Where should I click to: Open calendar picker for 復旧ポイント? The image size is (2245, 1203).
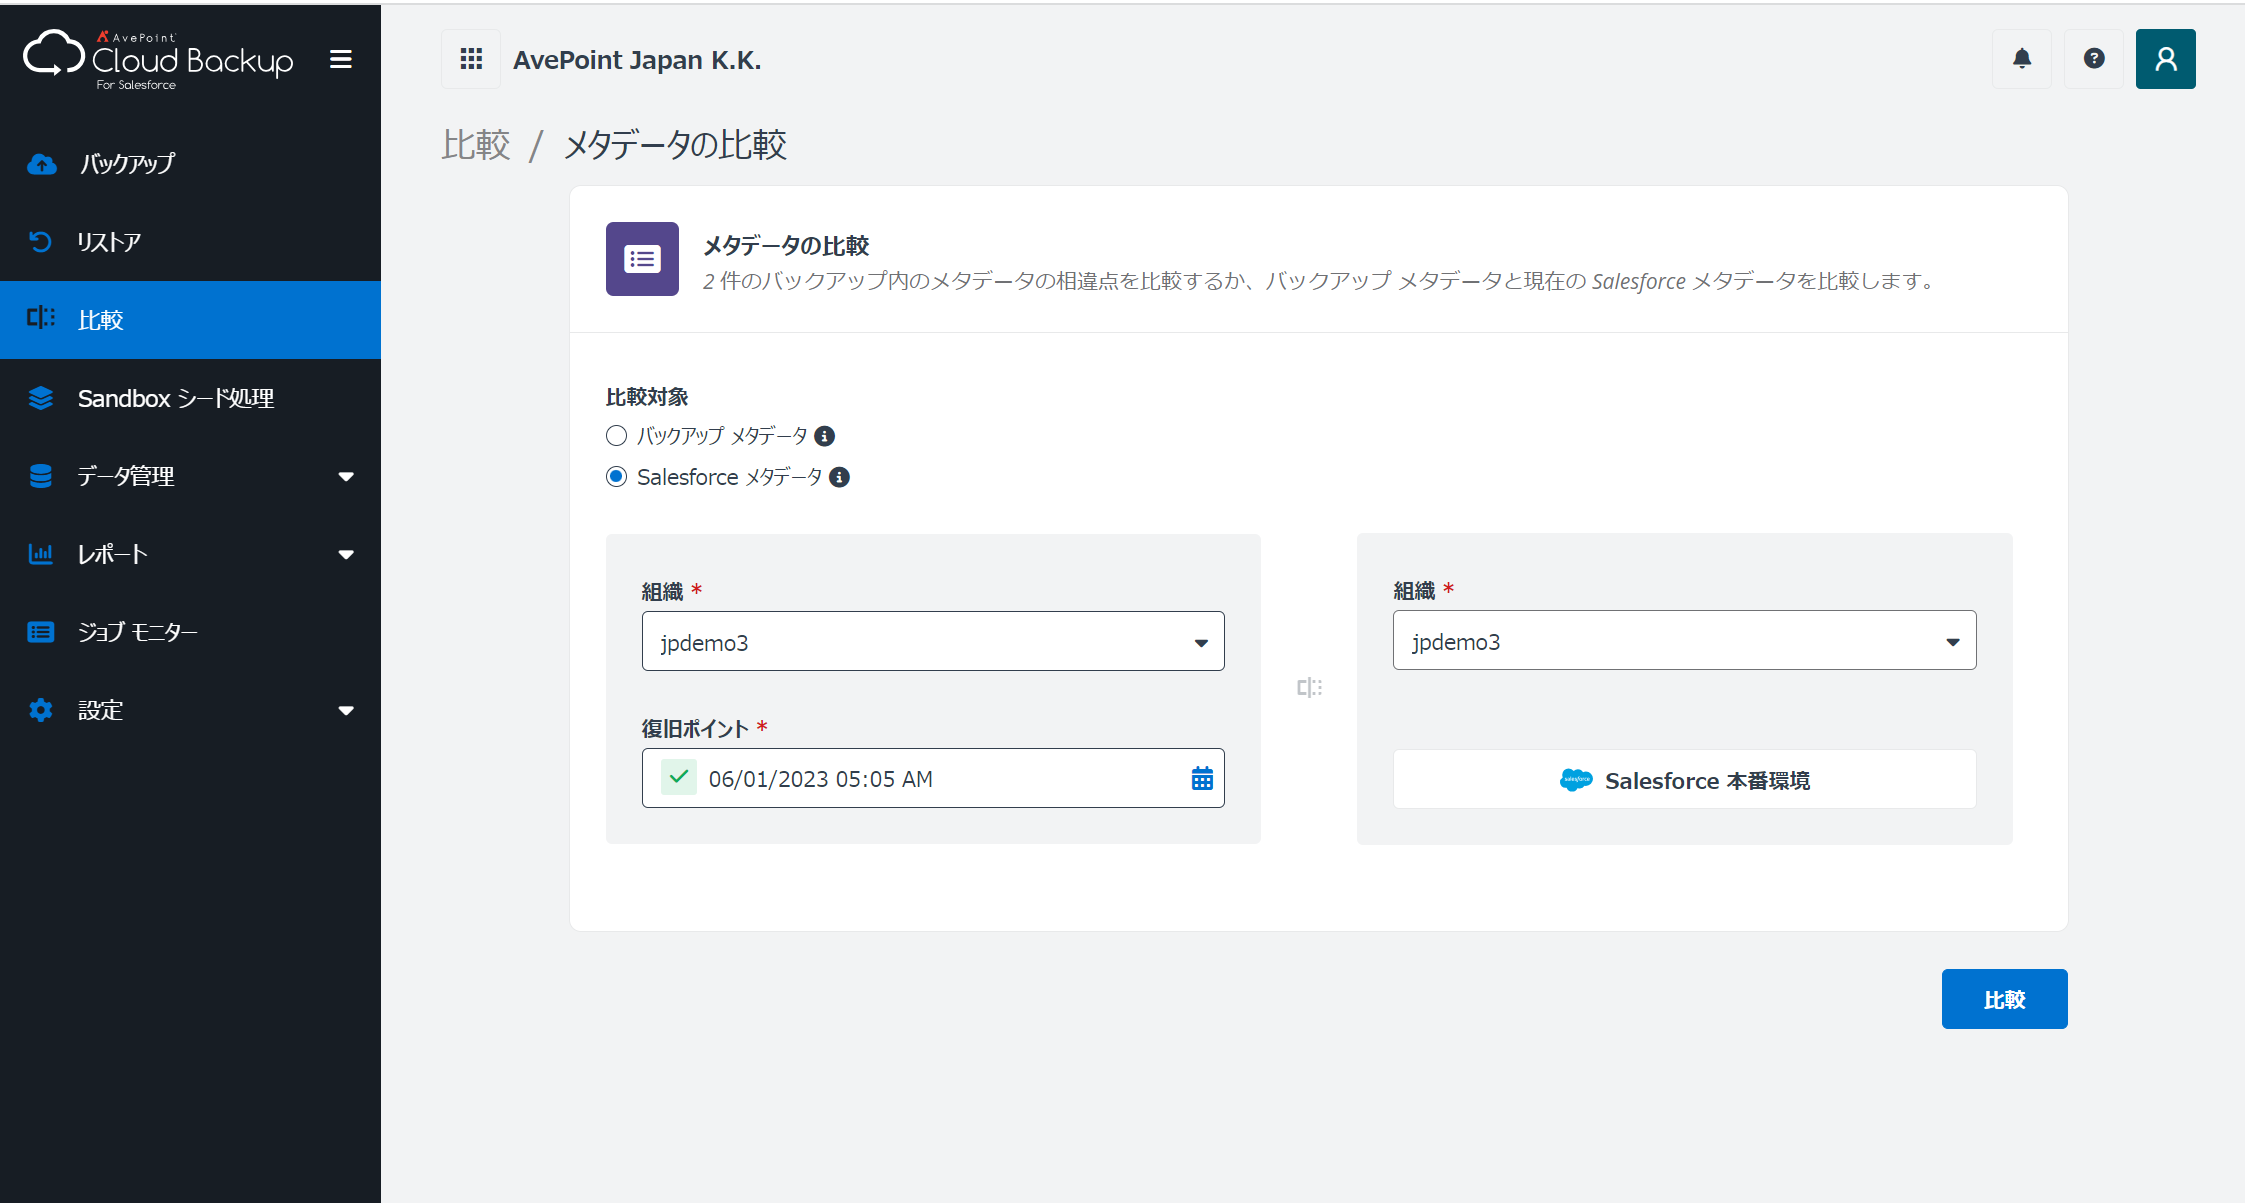pyautogui.click(x=1202, y=779)
